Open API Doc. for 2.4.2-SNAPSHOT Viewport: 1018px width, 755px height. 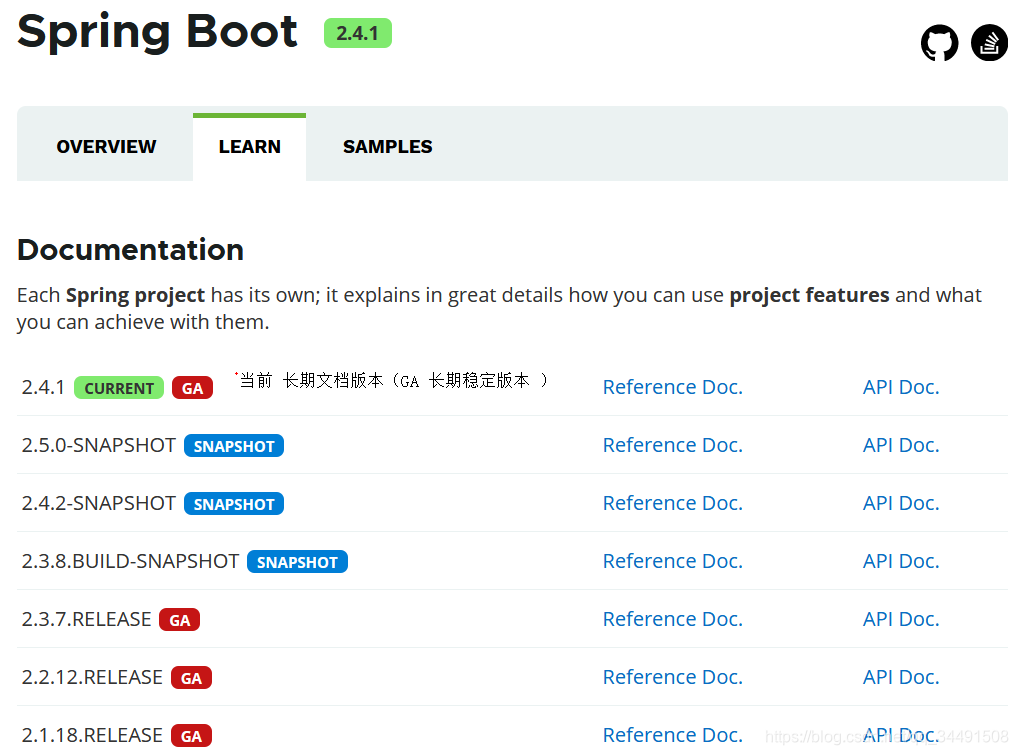(x=901, y=503)
